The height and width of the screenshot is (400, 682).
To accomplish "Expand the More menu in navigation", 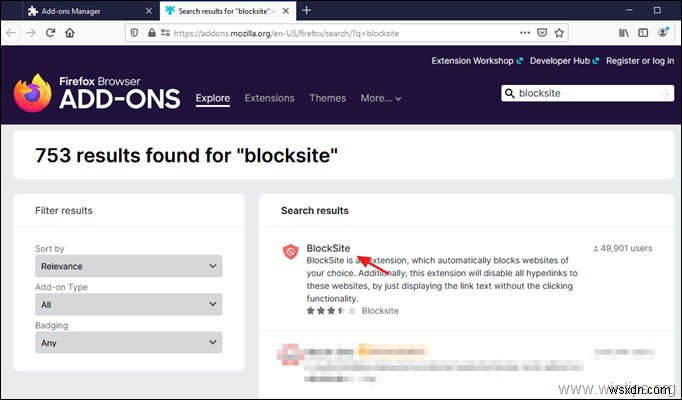I will click(x=381, y=98).
